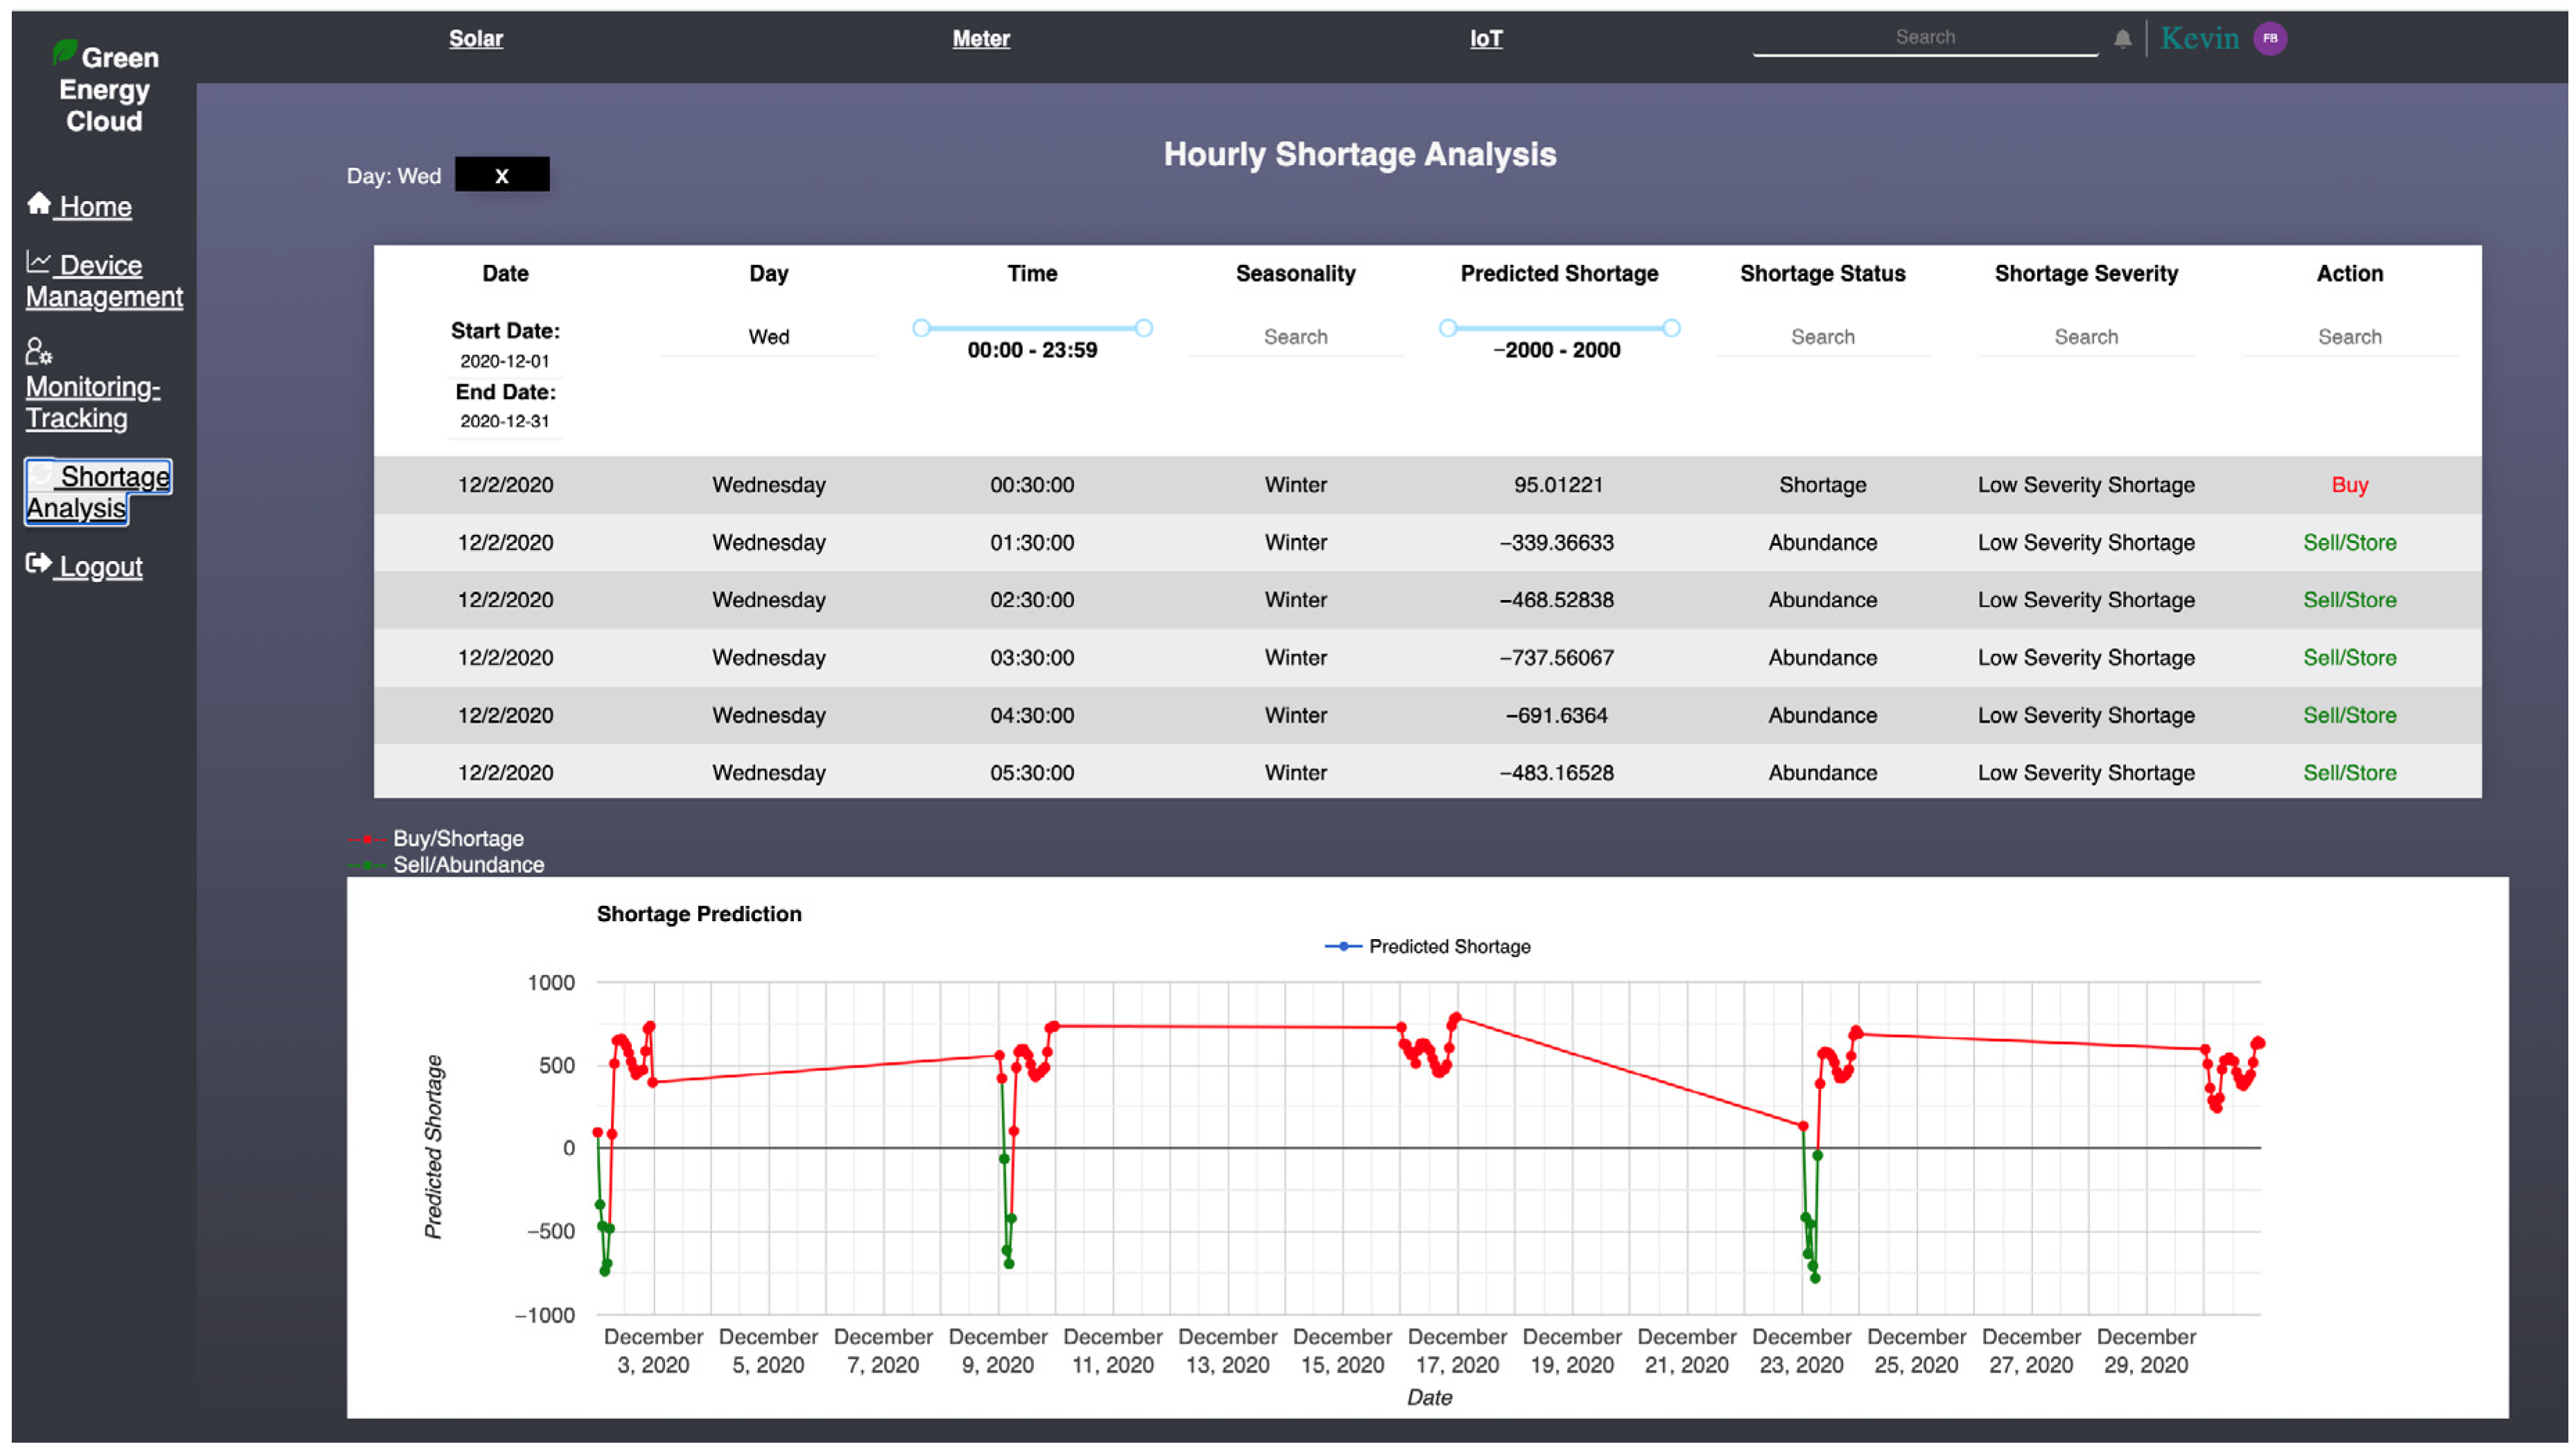Click predicted value −339.36633
2576x1451 pixels.
[1557, 543]
